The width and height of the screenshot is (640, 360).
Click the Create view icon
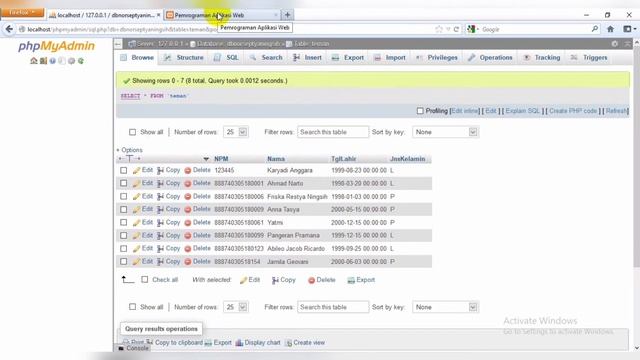click(x=289, y=343)
